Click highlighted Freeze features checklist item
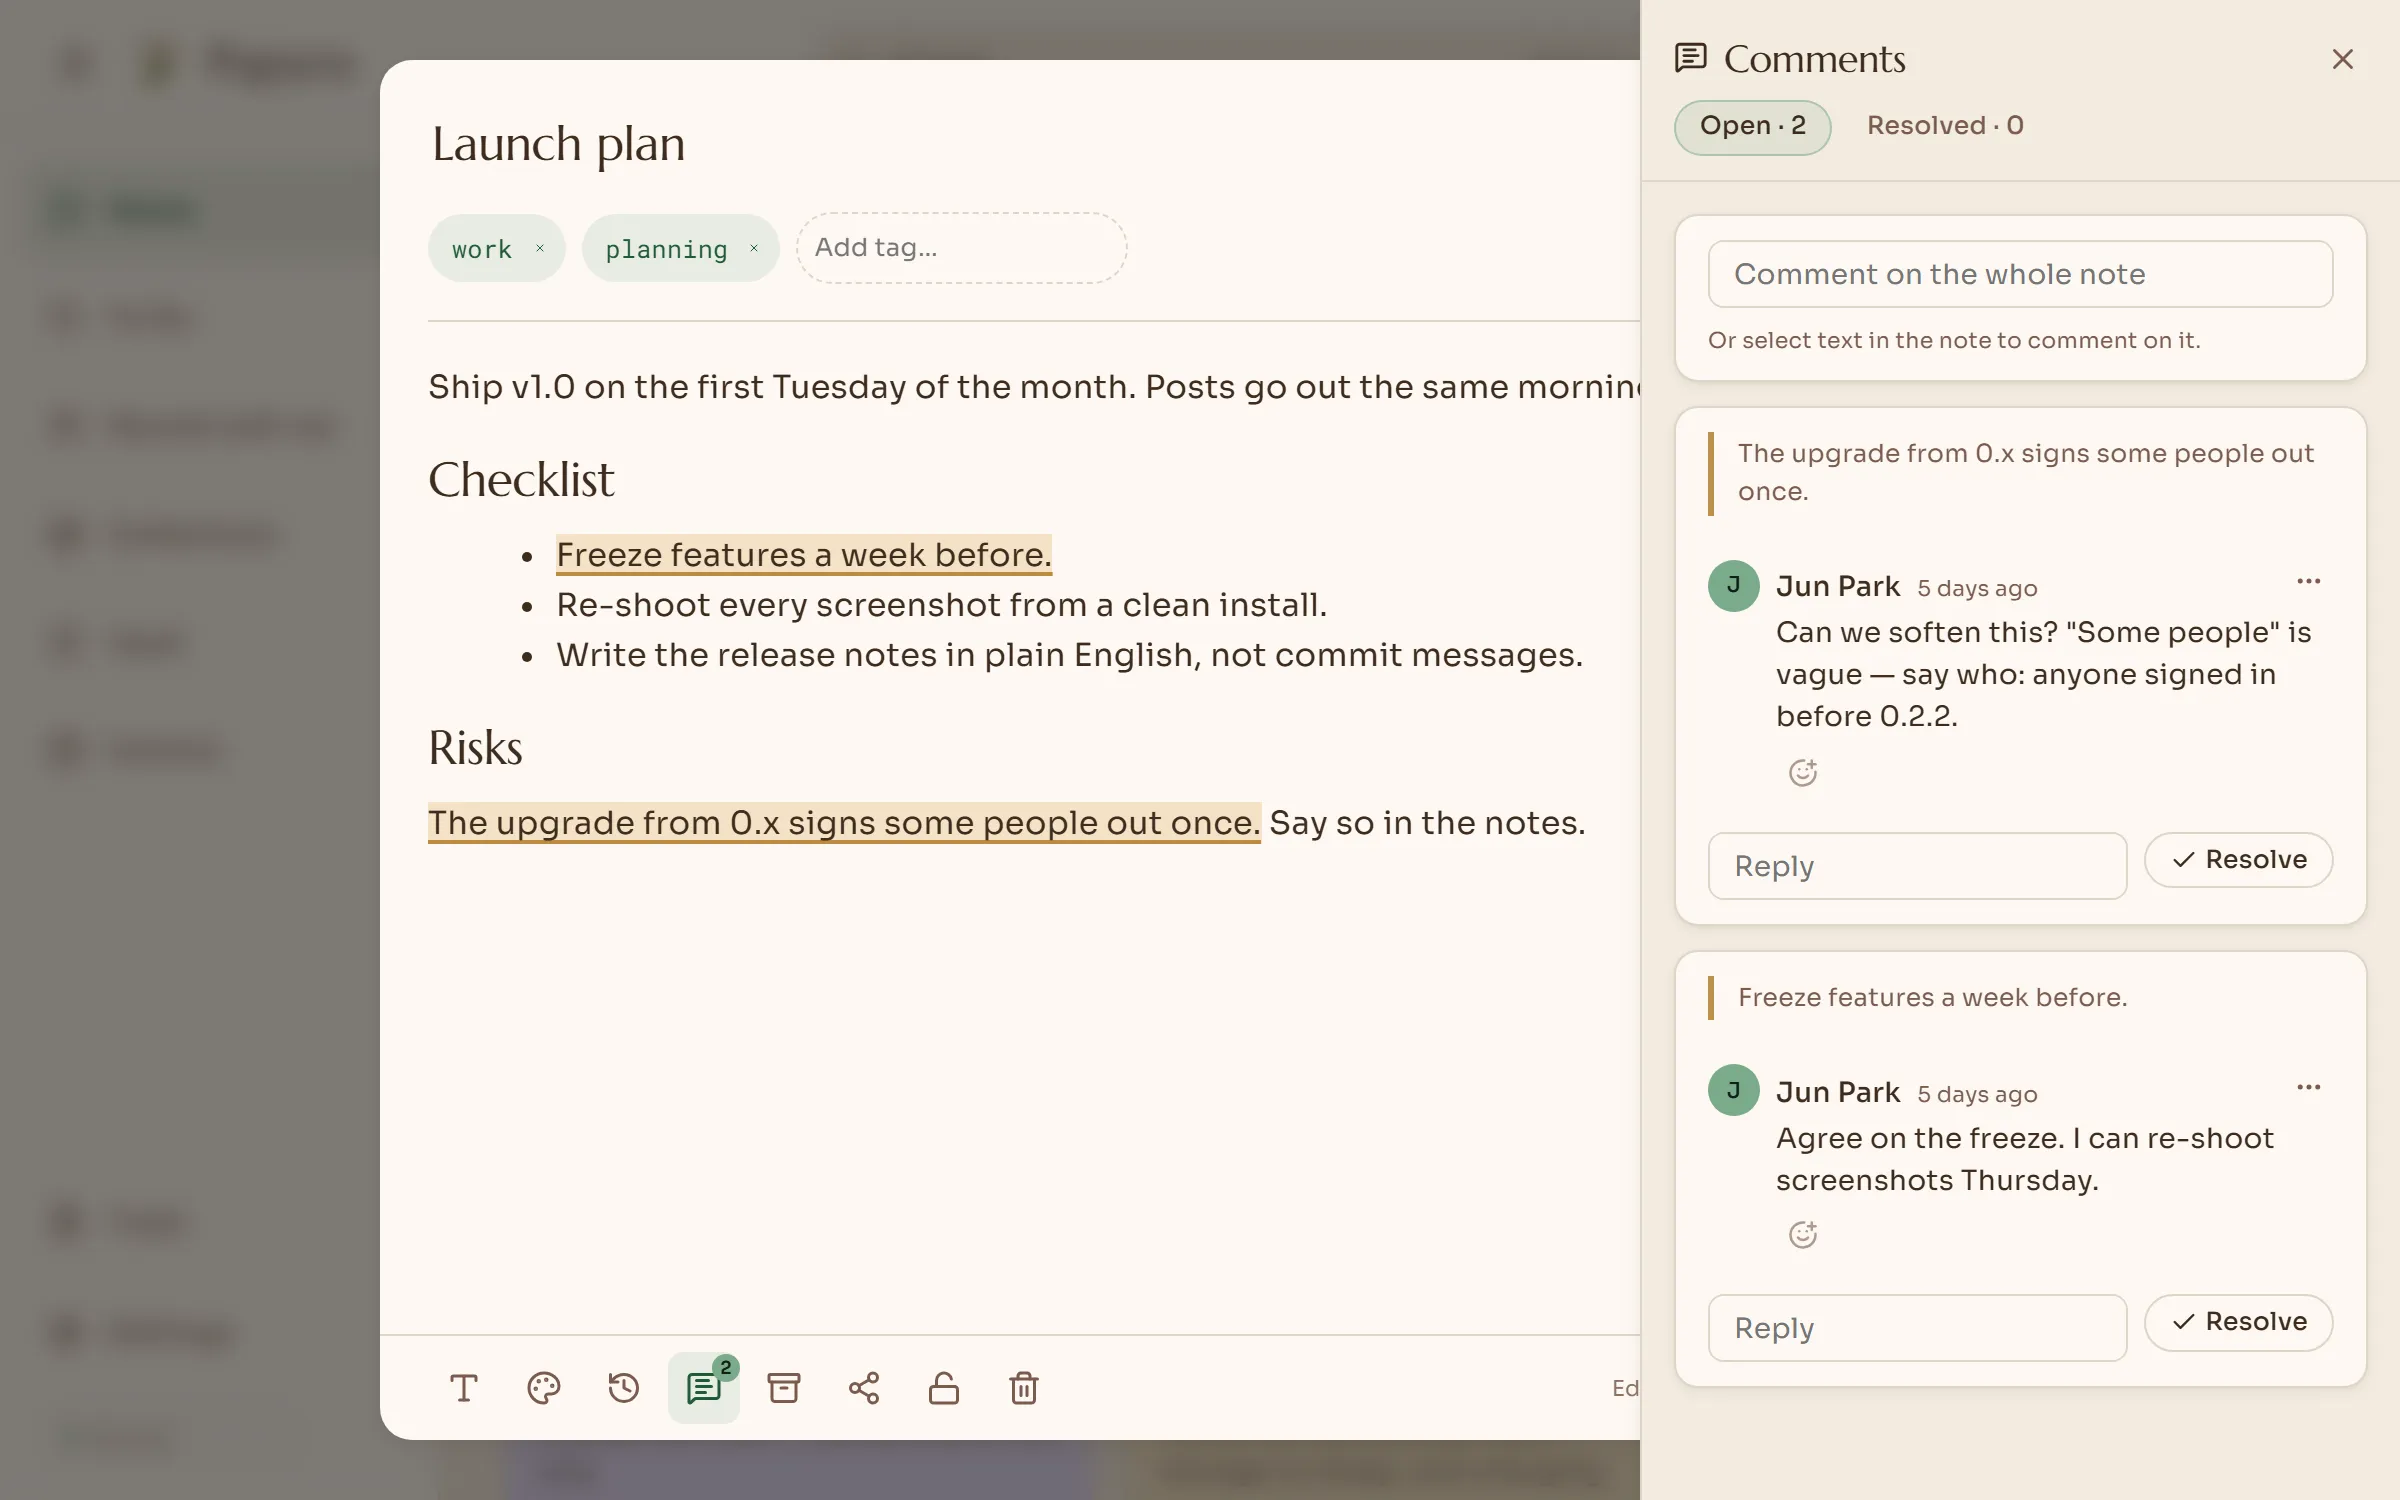 (803, 554)
